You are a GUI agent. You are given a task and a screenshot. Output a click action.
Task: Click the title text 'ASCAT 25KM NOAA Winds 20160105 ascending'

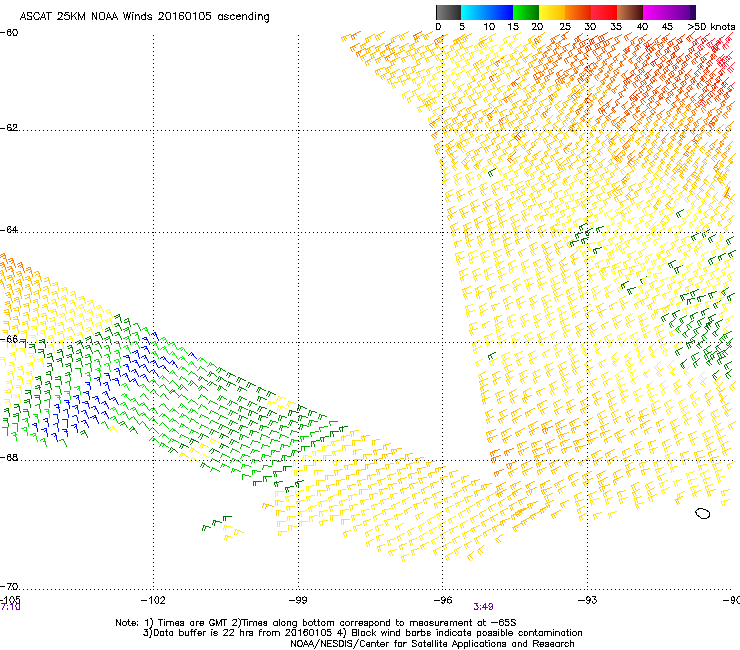[x=144, y=16]
